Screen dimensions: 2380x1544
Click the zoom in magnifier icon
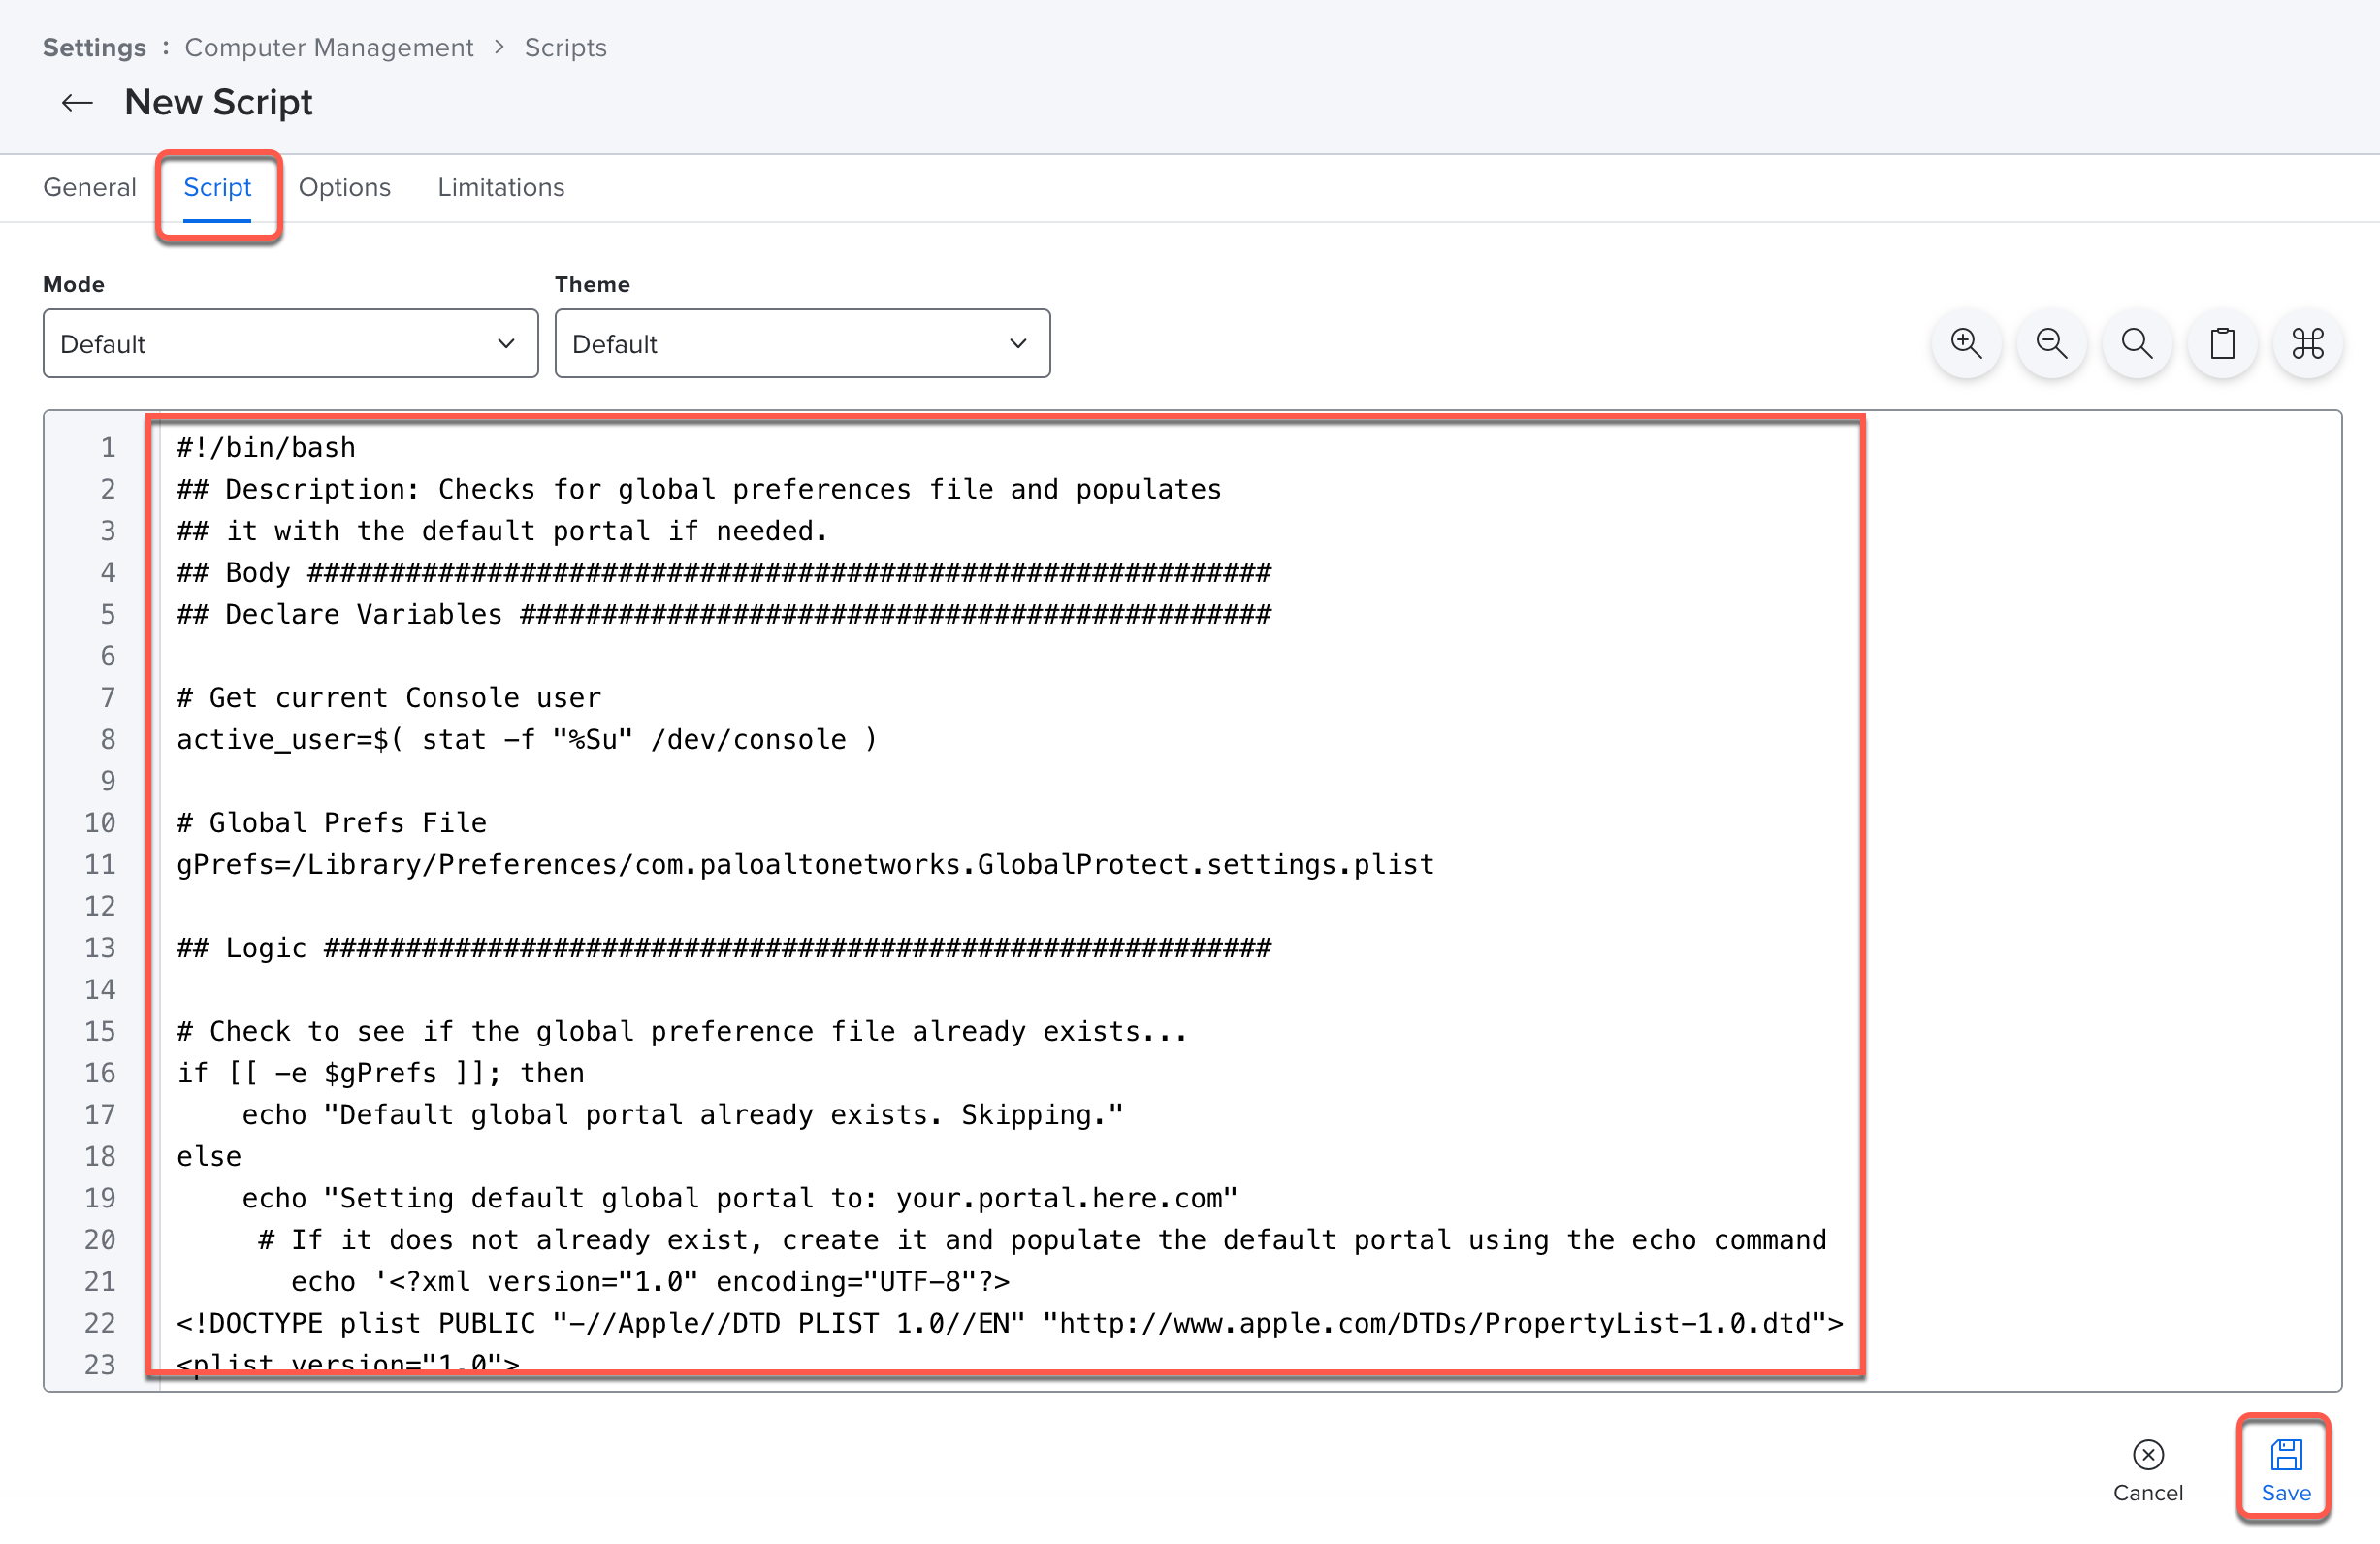[x=1965, y=344]
